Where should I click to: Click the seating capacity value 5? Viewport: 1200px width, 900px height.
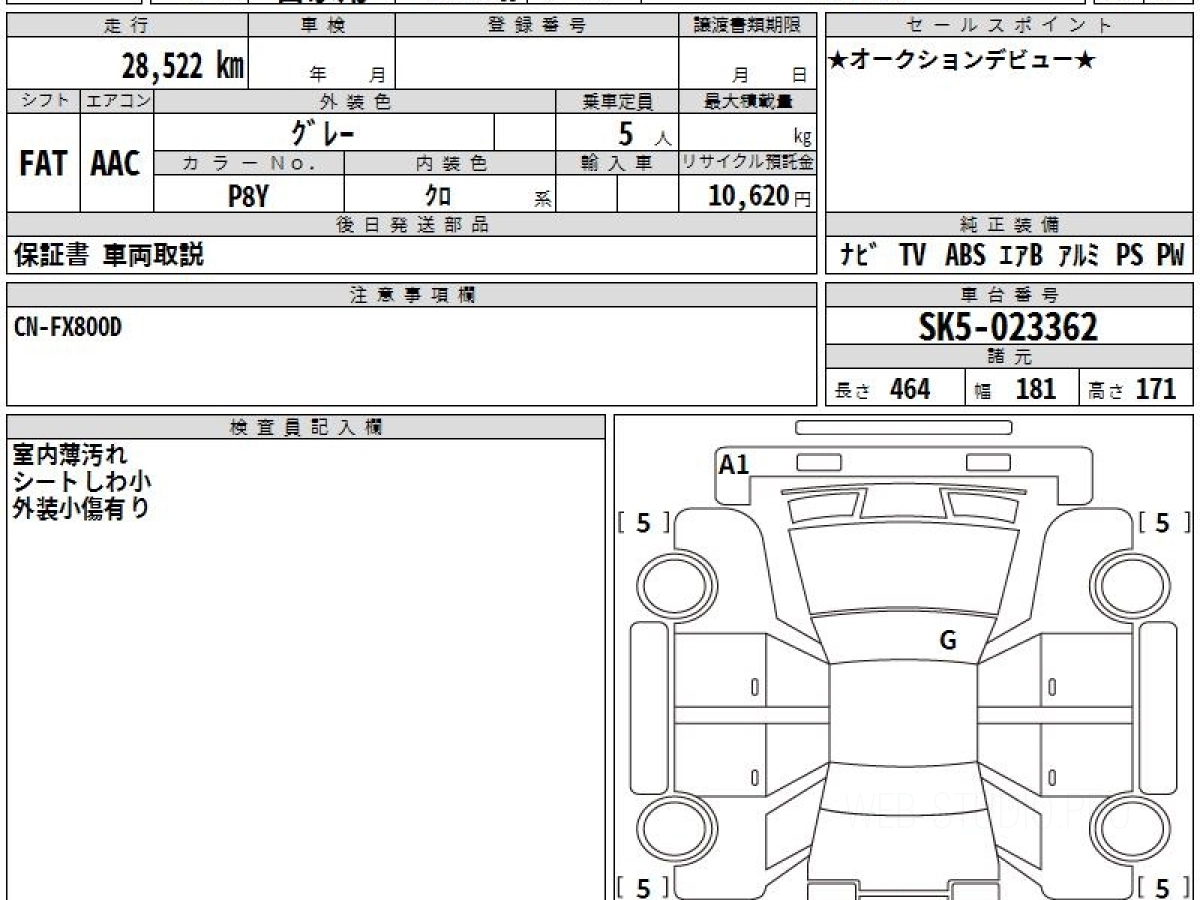click(626, 133)
